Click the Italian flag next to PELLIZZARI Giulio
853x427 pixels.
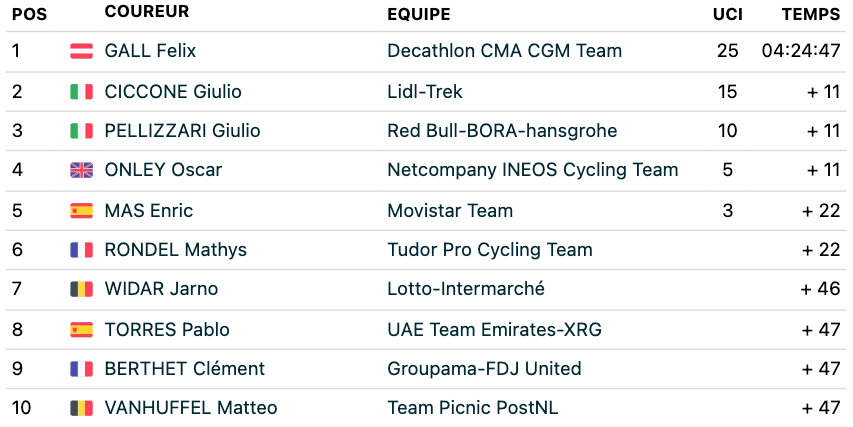pyautogui.click(x=82, y=131)
